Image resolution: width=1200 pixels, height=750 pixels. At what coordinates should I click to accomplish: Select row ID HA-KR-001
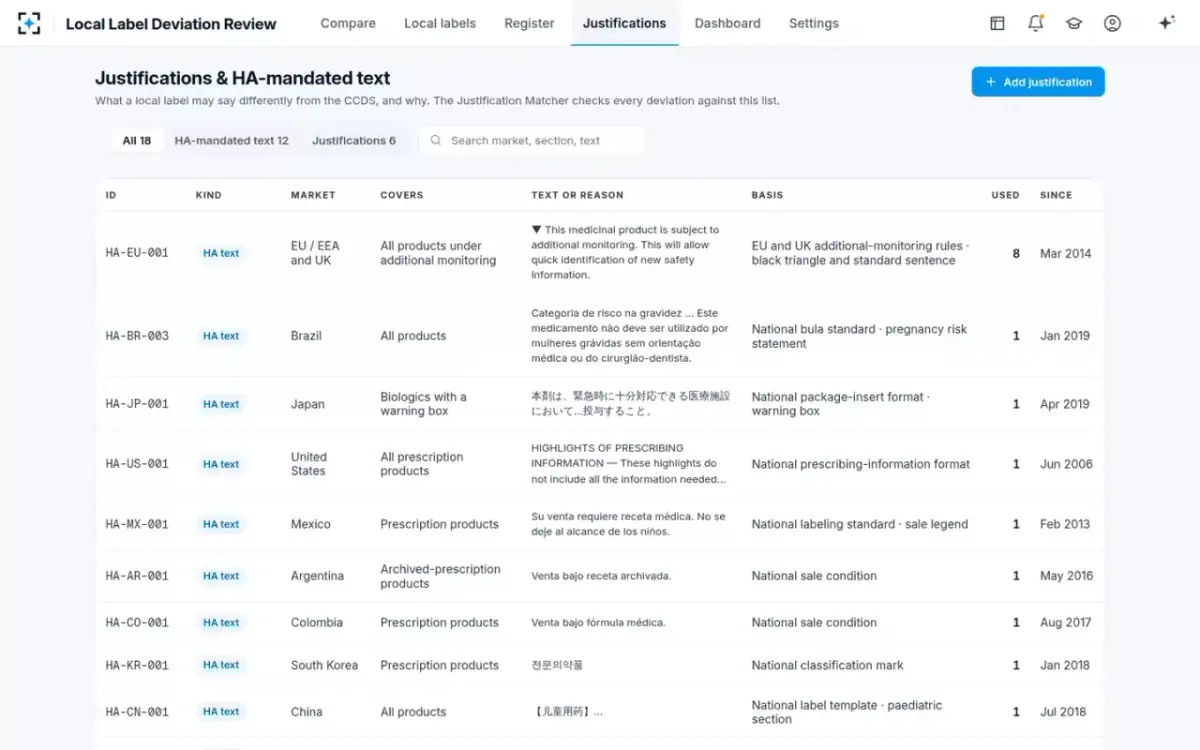tap(137, 665)
